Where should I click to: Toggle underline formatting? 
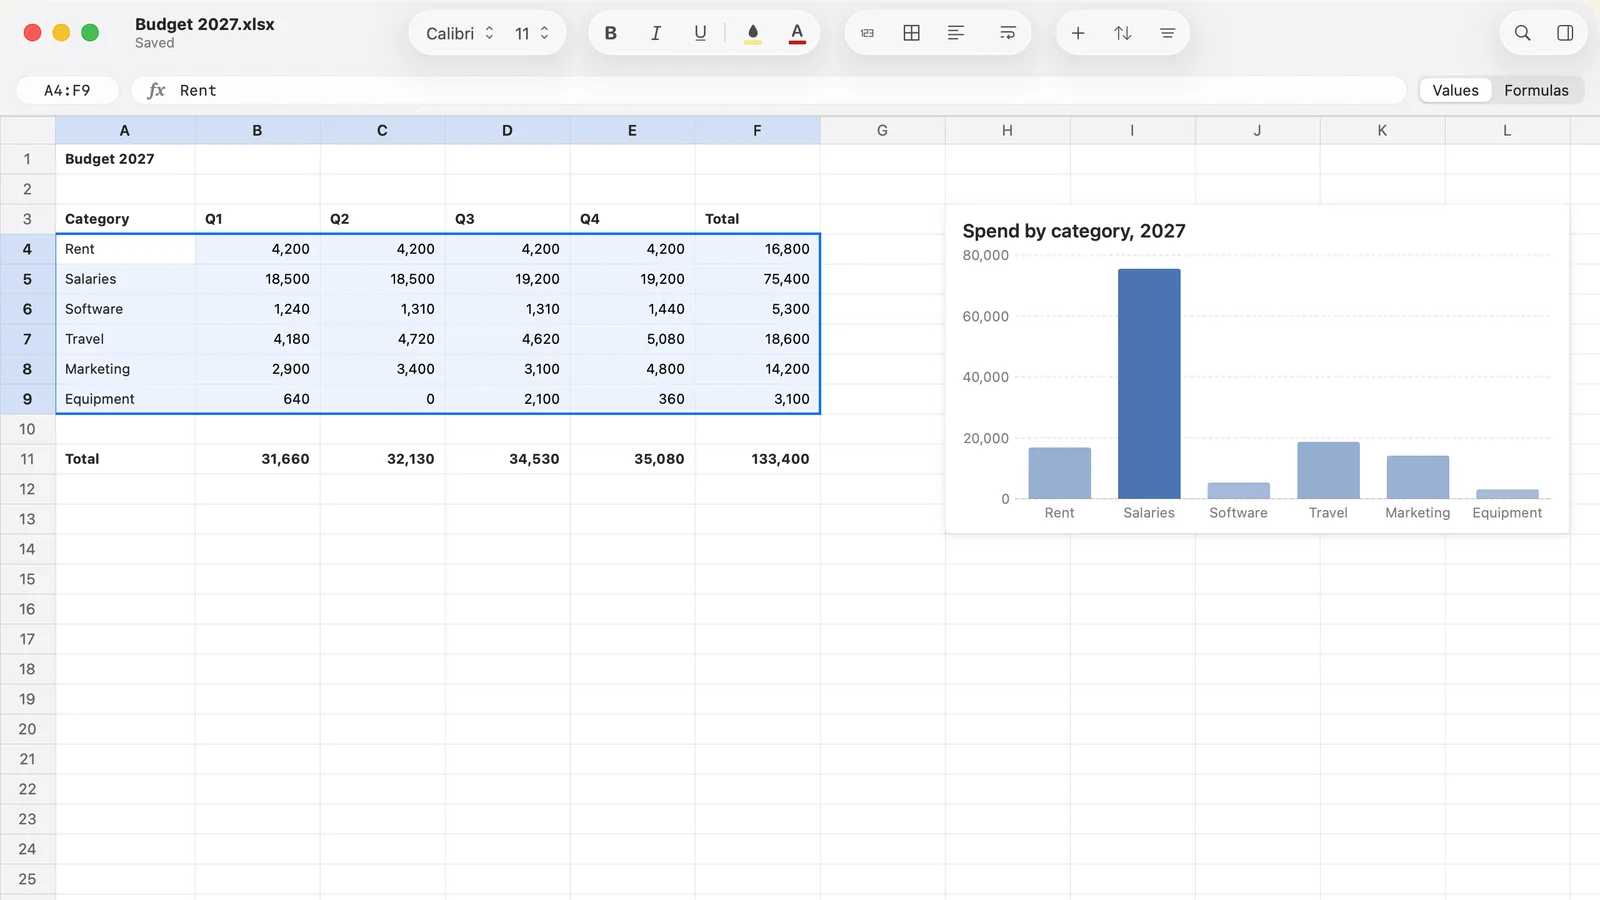click(700, 33)
